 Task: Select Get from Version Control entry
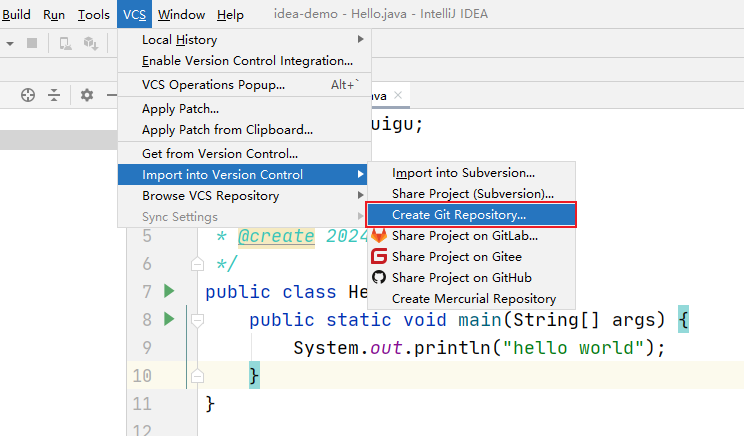coord(220,154)
